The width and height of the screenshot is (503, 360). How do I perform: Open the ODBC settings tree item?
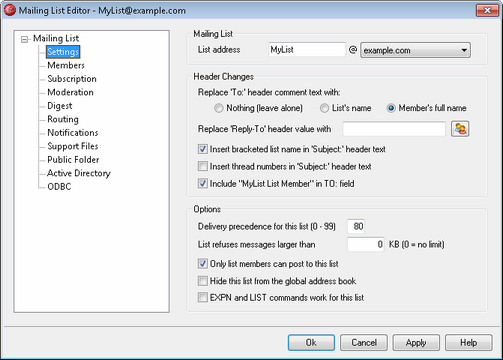[x=59, y=187]
